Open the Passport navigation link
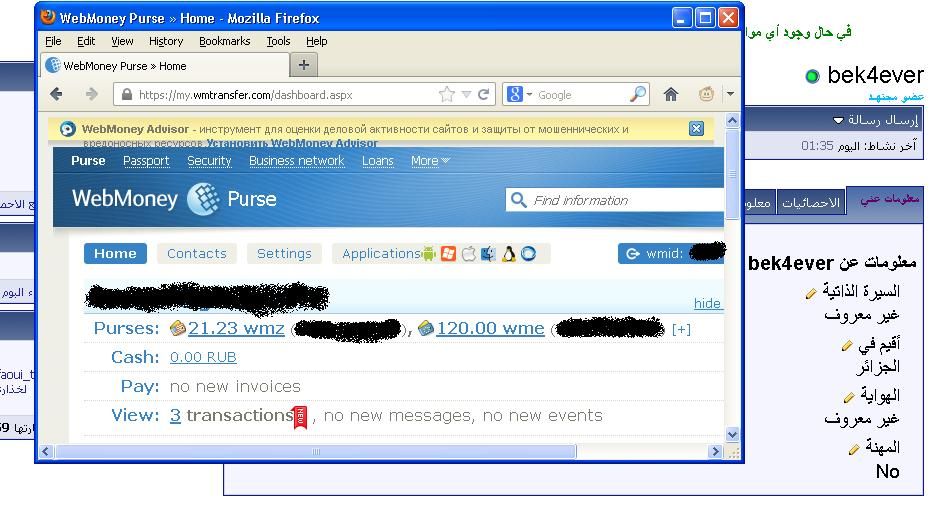The image size is (931, 512). [146, 161]
